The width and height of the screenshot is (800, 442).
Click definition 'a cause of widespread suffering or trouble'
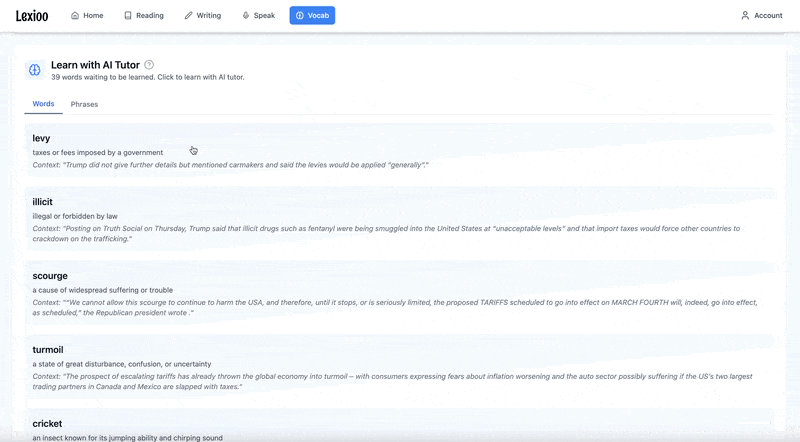103,290
